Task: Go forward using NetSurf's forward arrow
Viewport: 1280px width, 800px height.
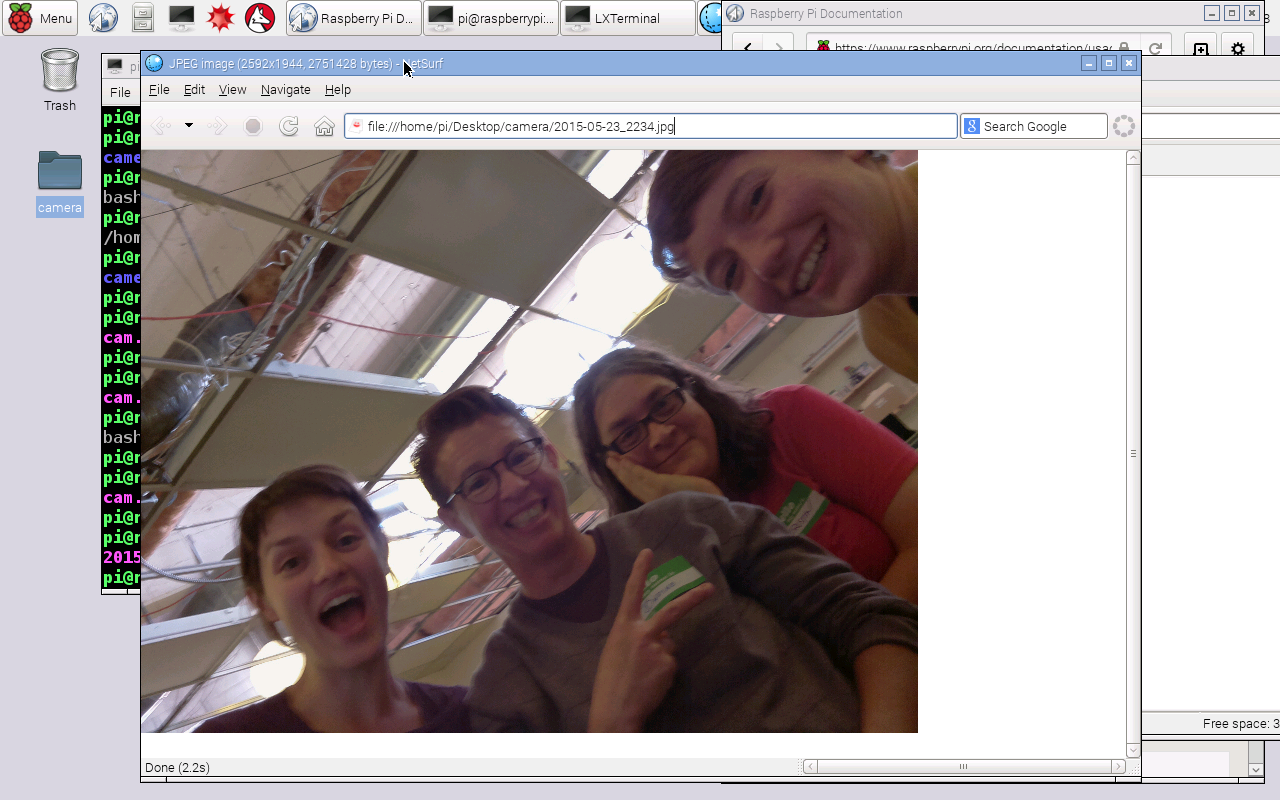Action: tap(217, 126)
